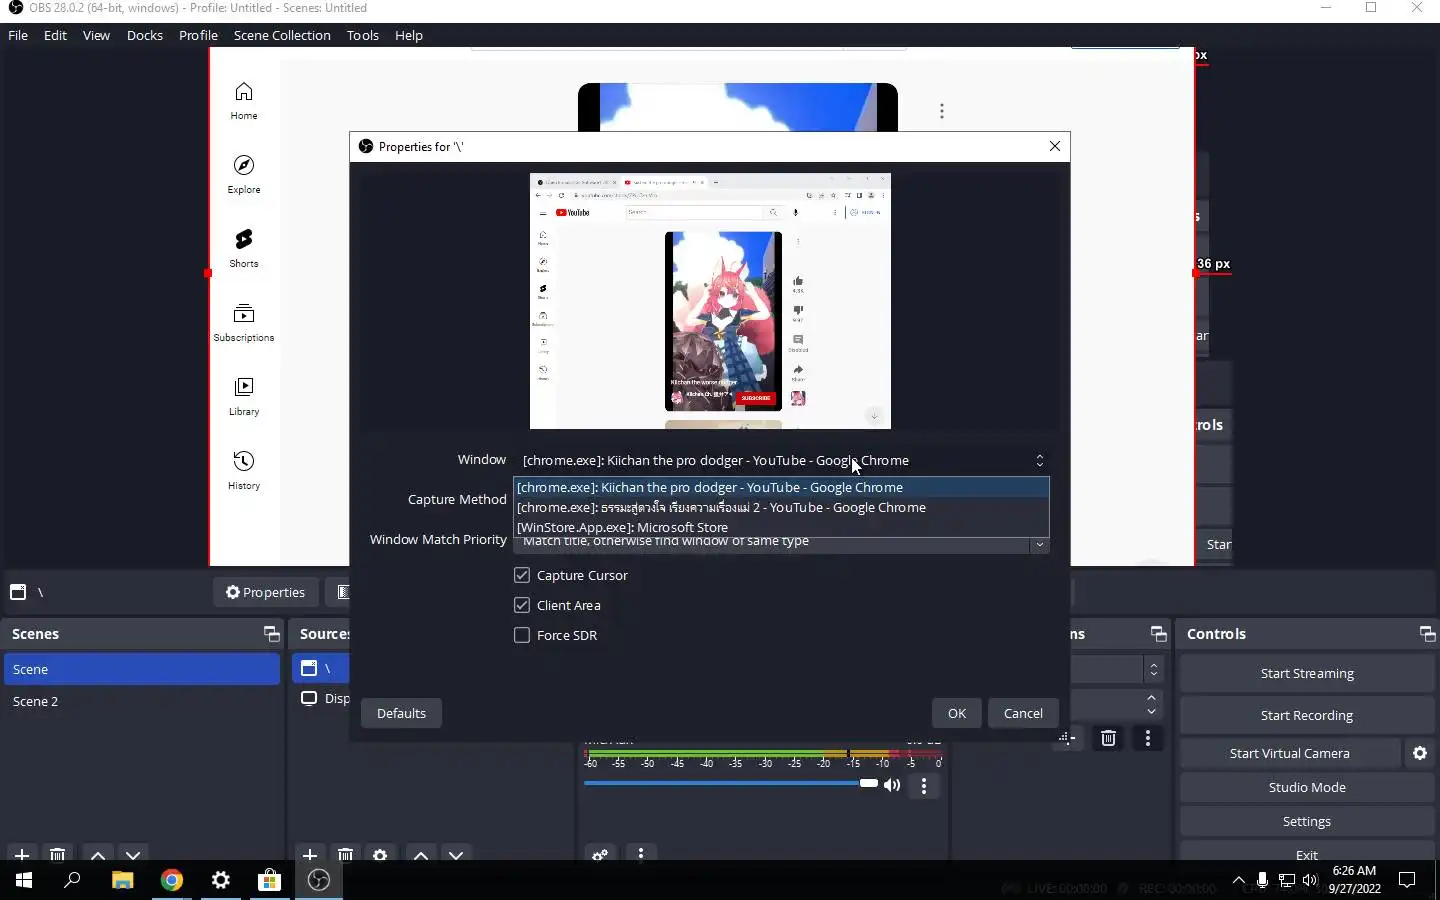Open source properties via Sources gear icon
Screen dimensions: 1440x900
coord(380,855)
